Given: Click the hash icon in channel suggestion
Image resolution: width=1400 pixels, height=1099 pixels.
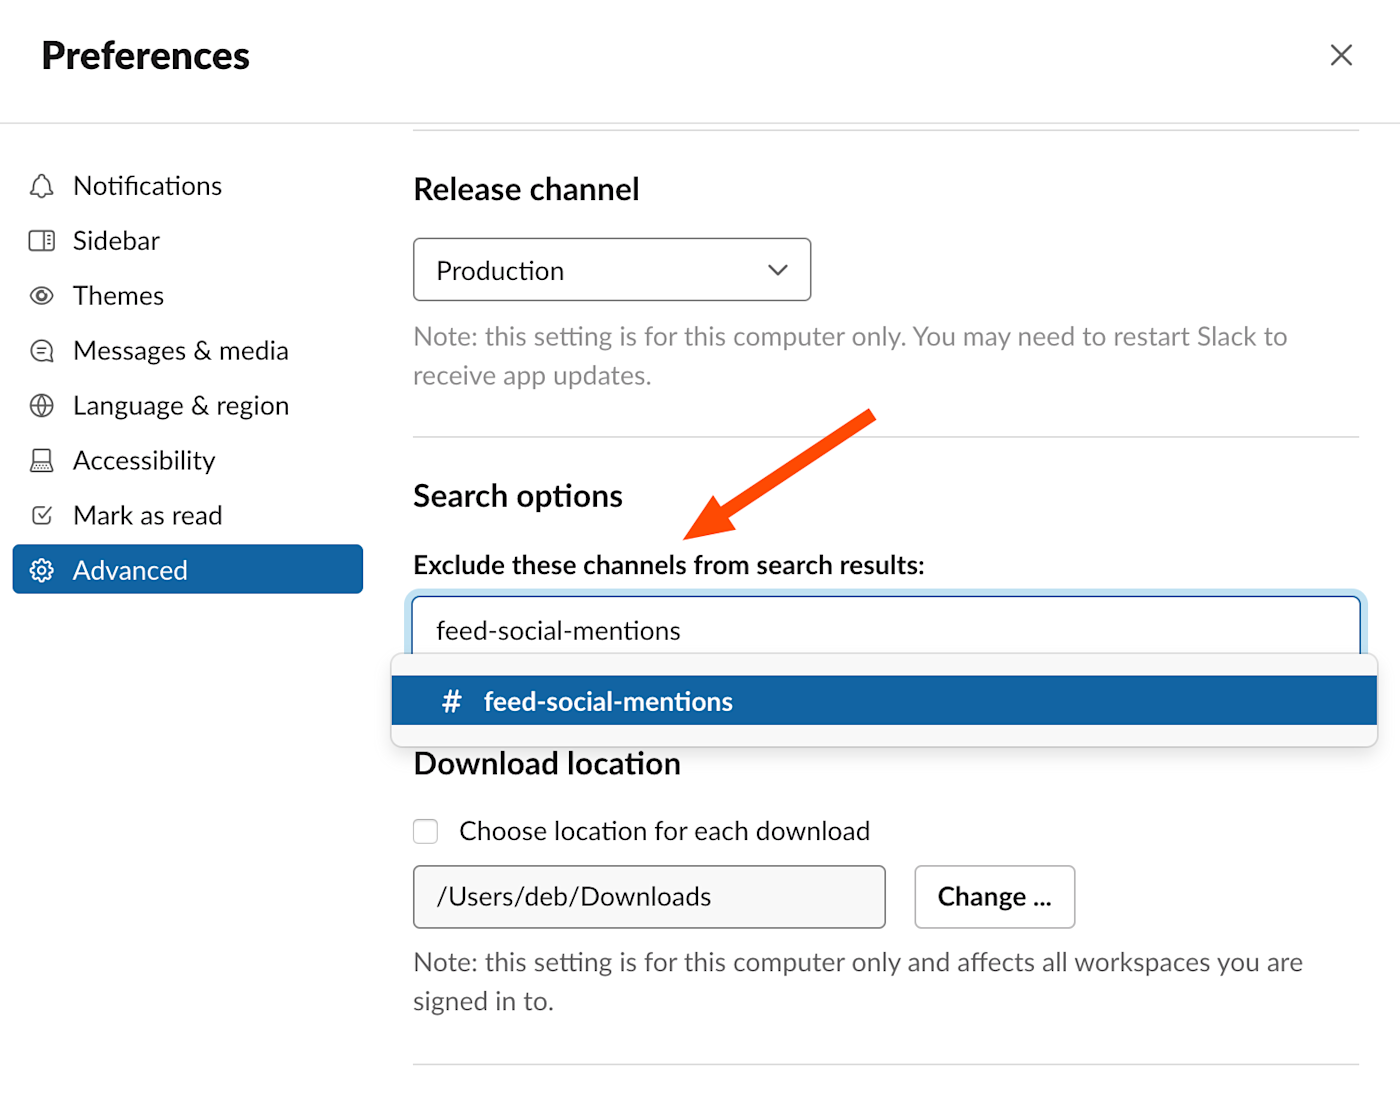Looking at the screenshot, I should [x=452, y=702].
